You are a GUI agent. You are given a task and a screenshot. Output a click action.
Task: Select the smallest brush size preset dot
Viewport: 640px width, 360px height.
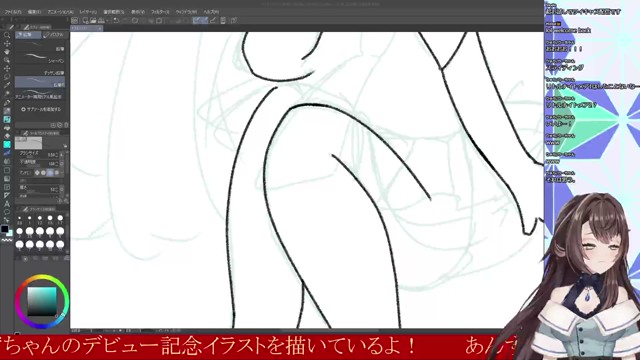tap(19, 218)
